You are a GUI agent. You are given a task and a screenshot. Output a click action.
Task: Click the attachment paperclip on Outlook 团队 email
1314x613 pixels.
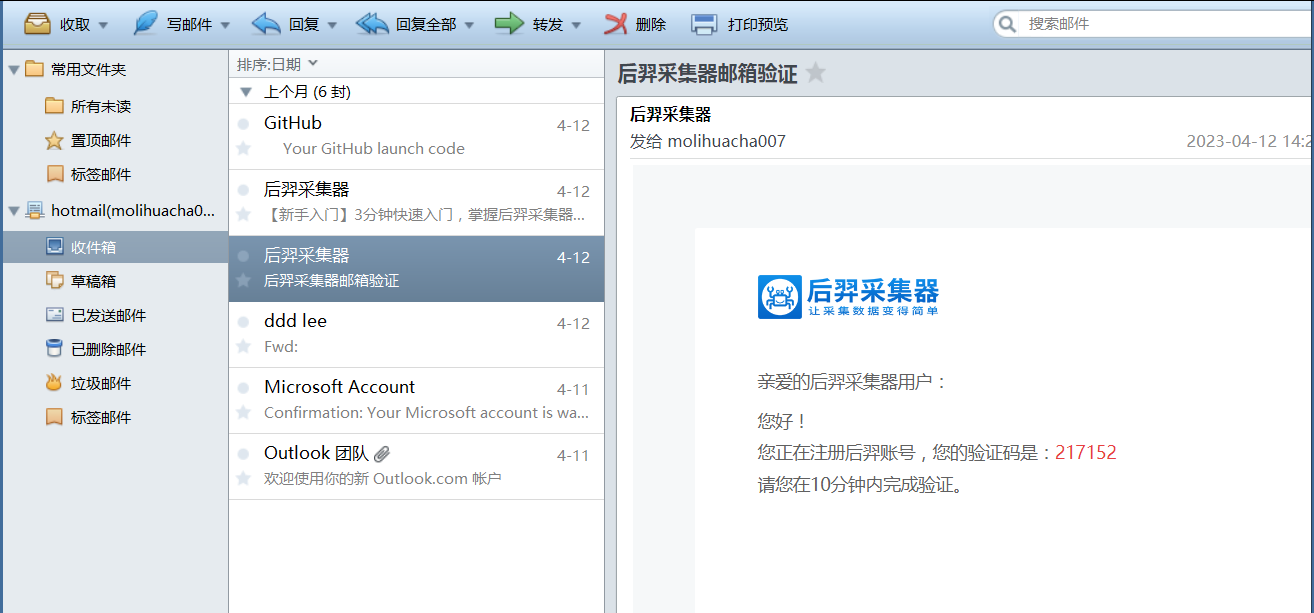[382, 454]
